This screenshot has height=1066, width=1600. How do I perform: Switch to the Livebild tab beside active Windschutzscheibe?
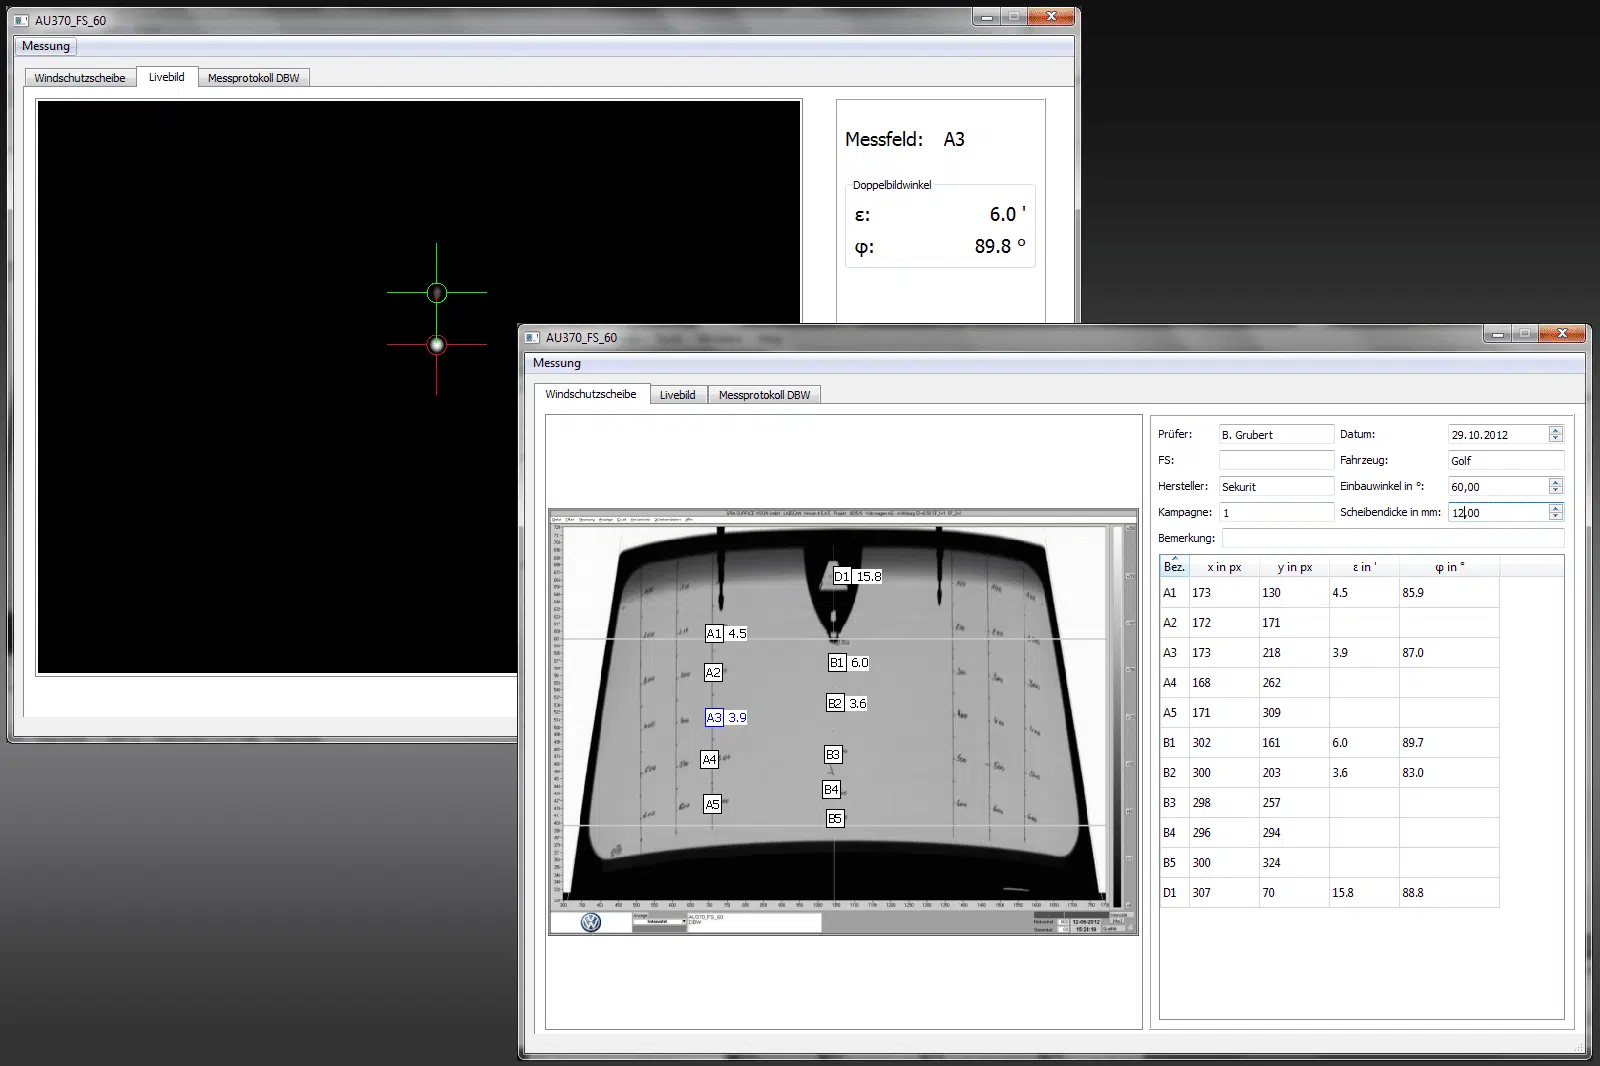pyautogui.click(x=677, y=395)
